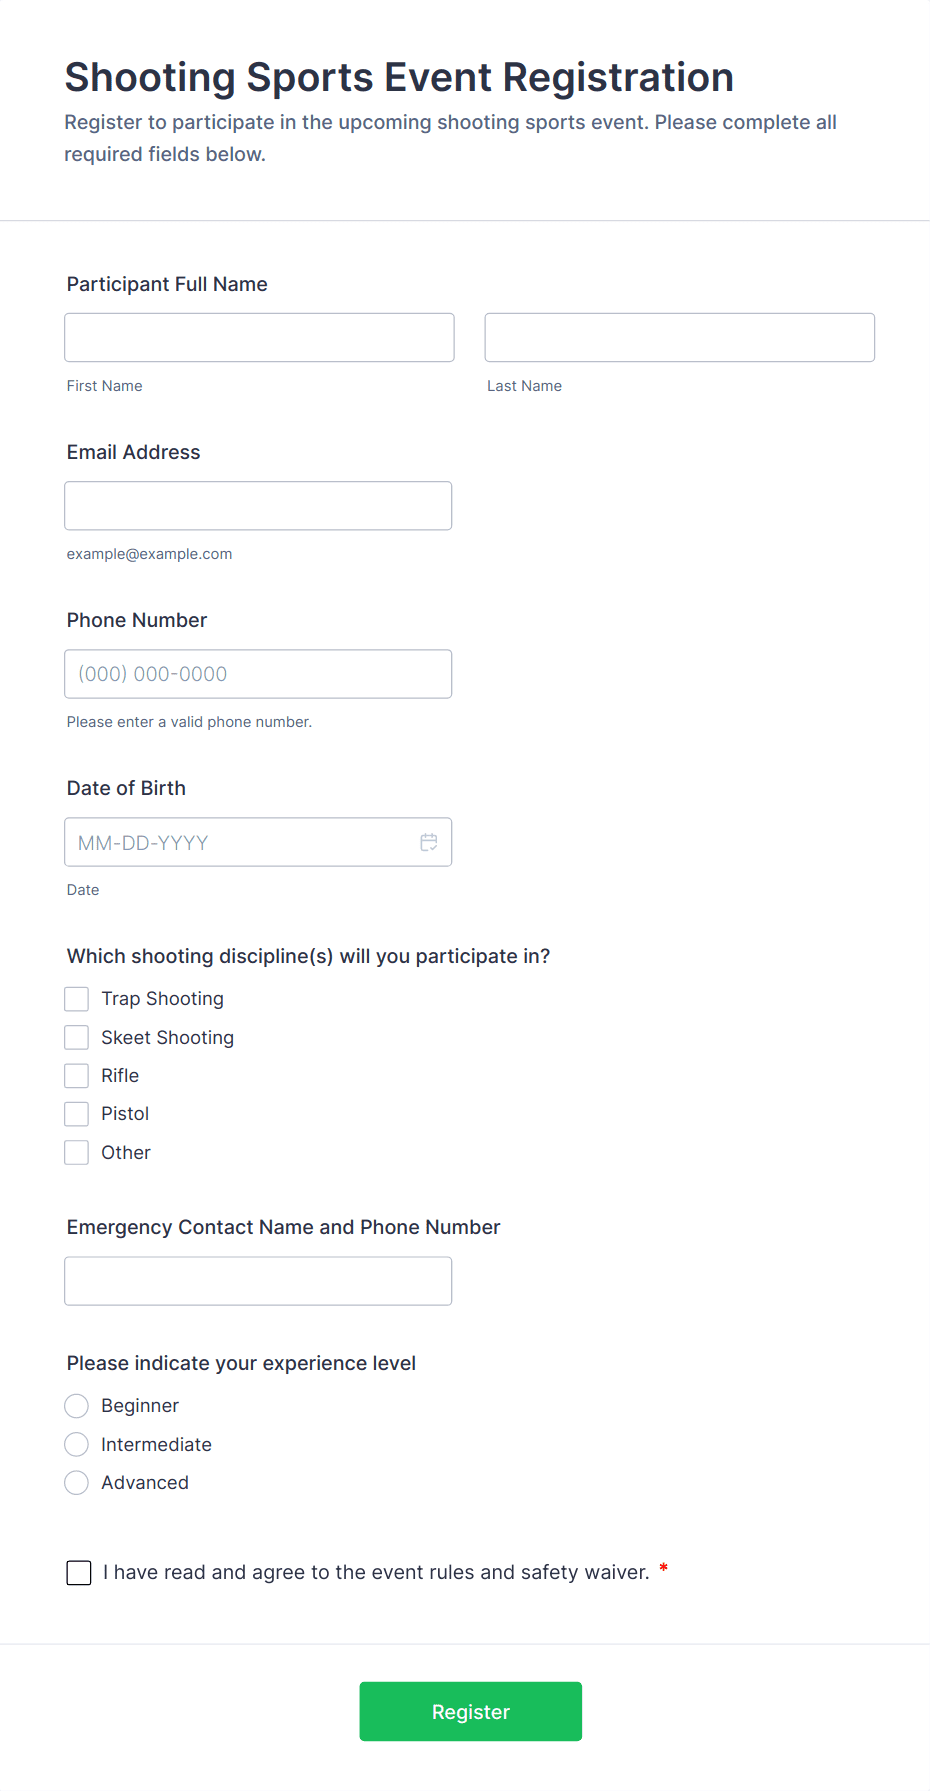Select the Pistol checkbox

coord(77,1114)
